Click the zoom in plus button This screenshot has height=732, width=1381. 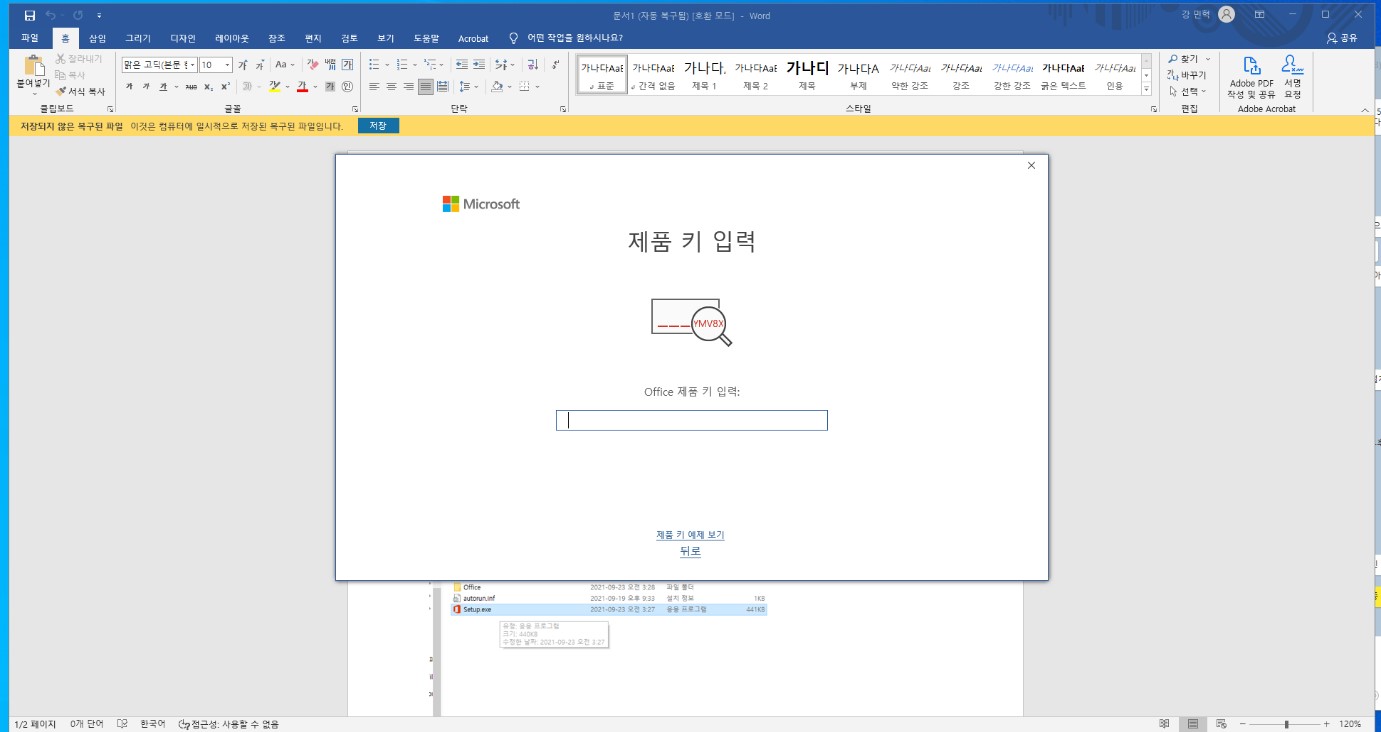(x=1327, y=723)
